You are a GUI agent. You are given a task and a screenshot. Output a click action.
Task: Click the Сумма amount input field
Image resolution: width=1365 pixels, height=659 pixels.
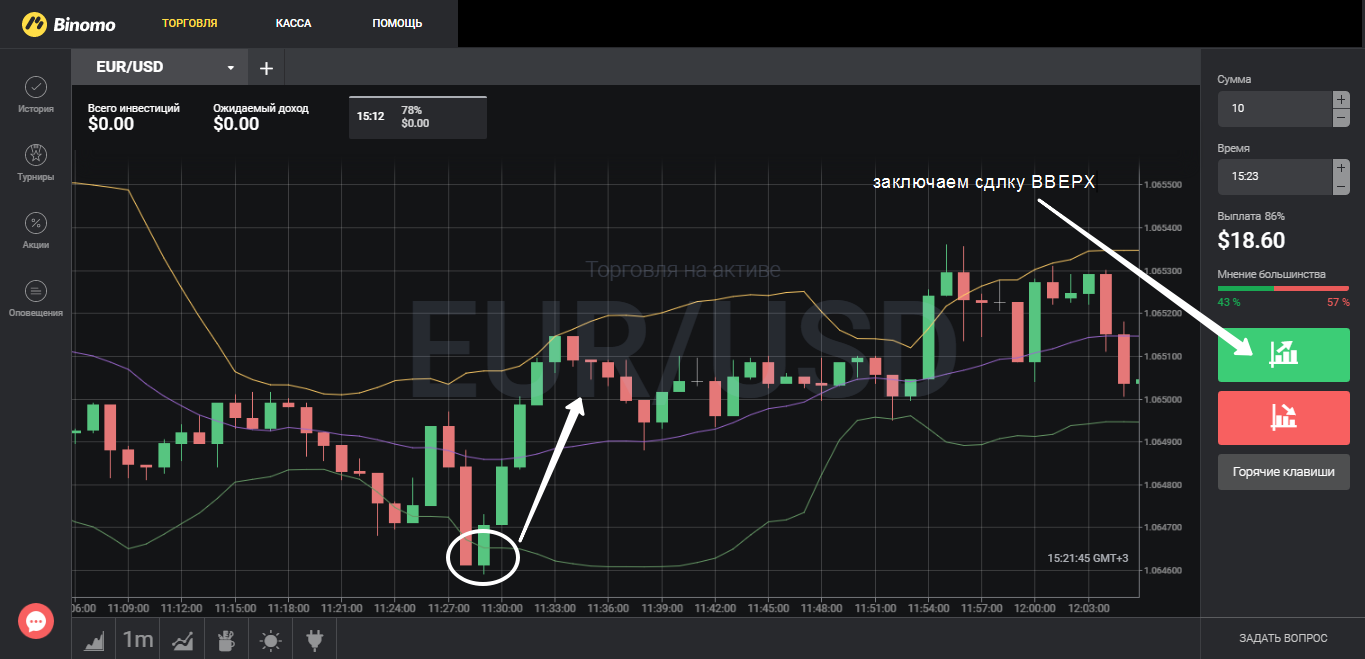click(1274, 108)
